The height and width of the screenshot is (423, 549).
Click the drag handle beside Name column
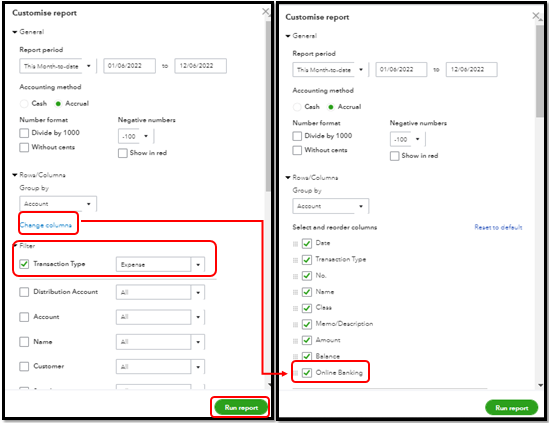tap(295, 292)
